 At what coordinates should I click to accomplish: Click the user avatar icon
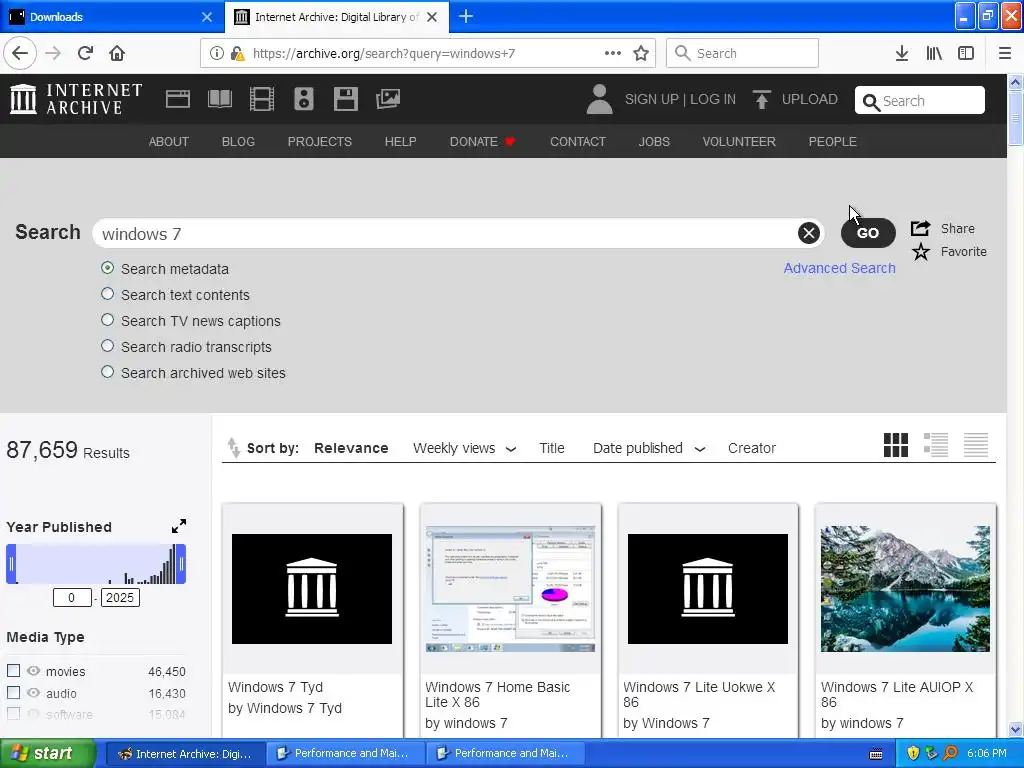pos(599,99)
